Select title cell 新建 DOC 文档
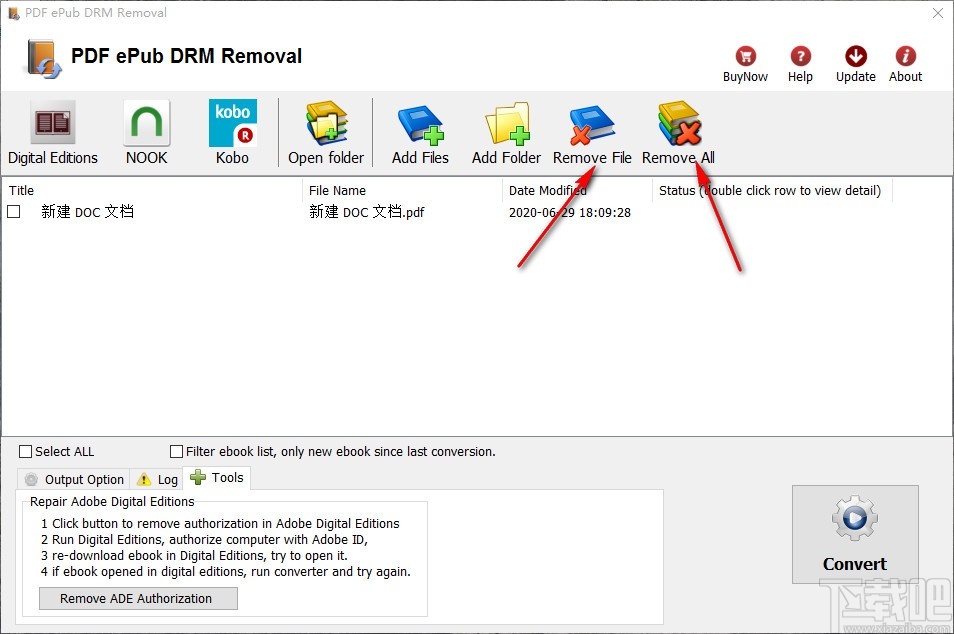Viewport: 954px width, 634px height. tap(88, 212)
